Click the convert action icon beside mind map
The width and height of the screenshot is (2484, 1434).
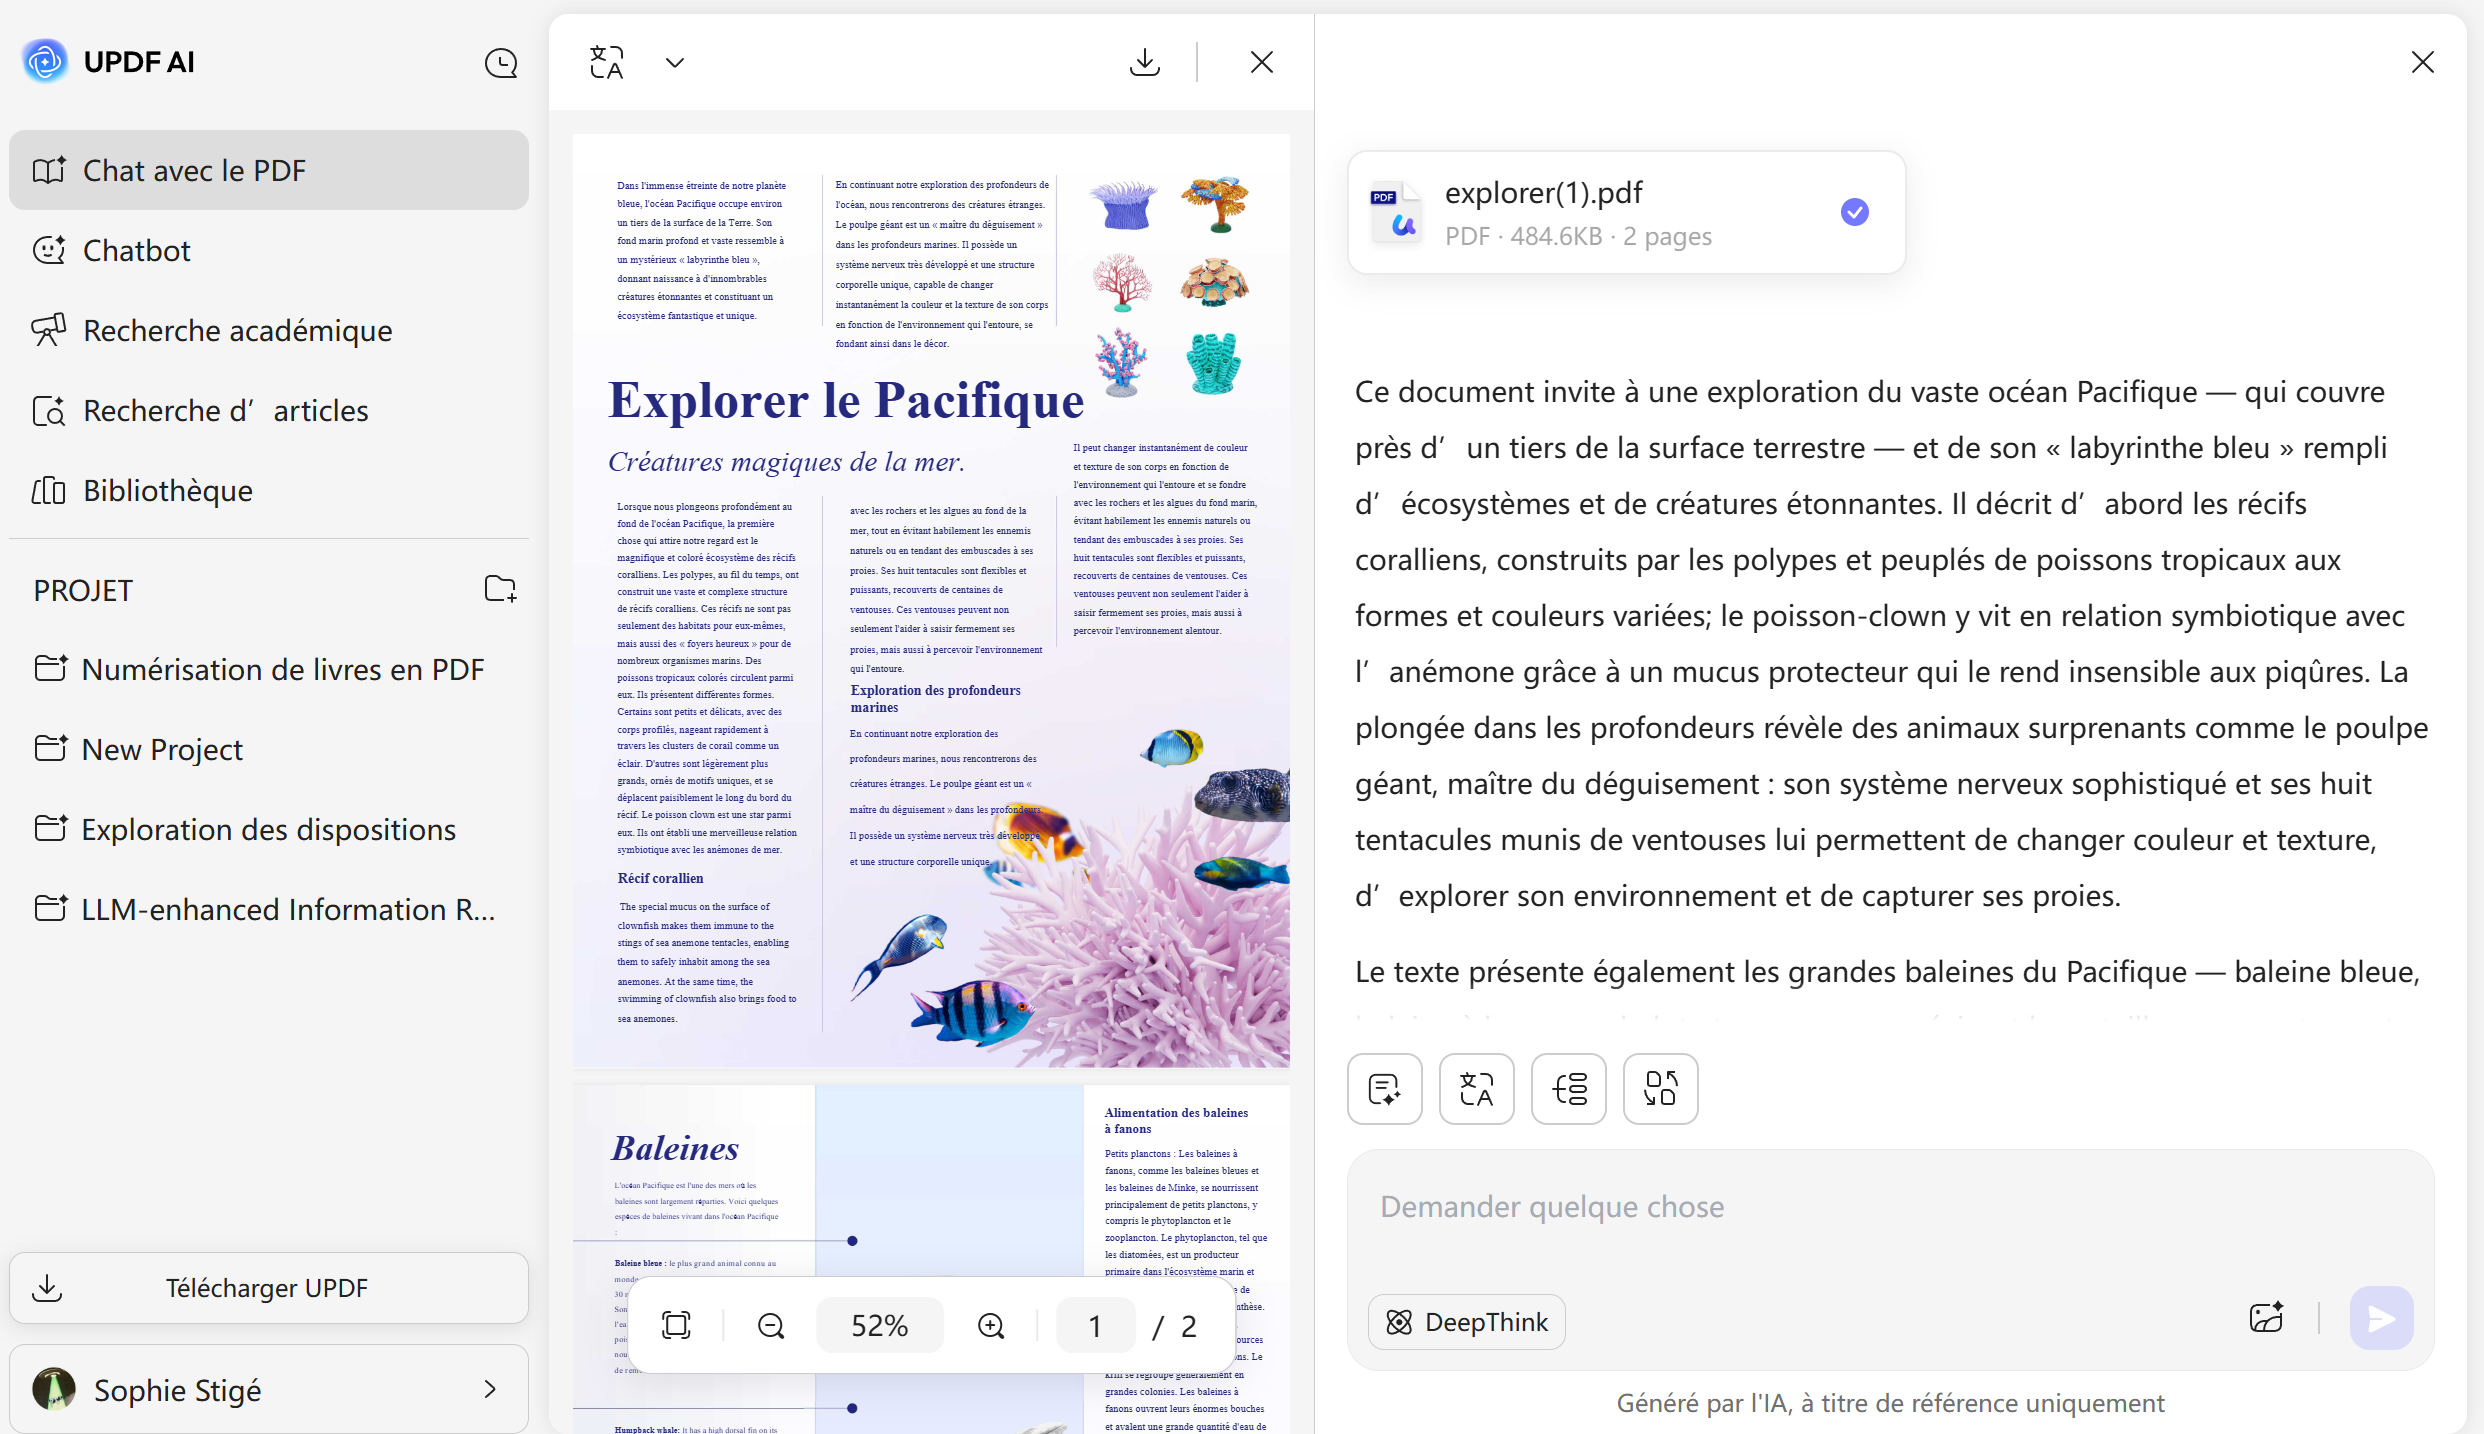coord(1660,1089)
